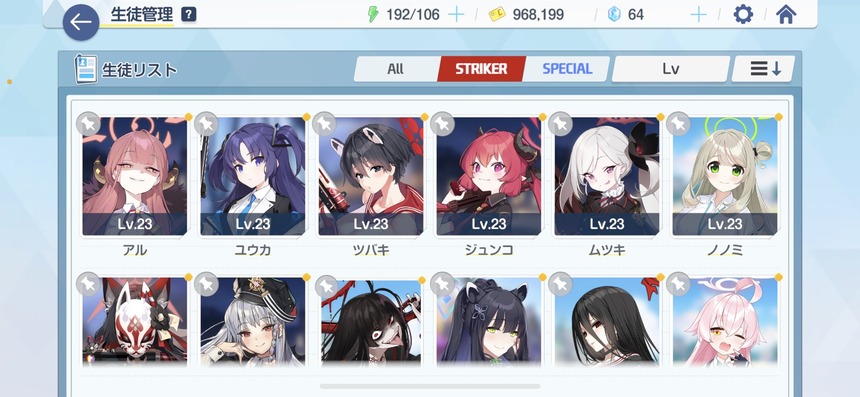Open student ジュンコ's portrait

click(489, 176)
